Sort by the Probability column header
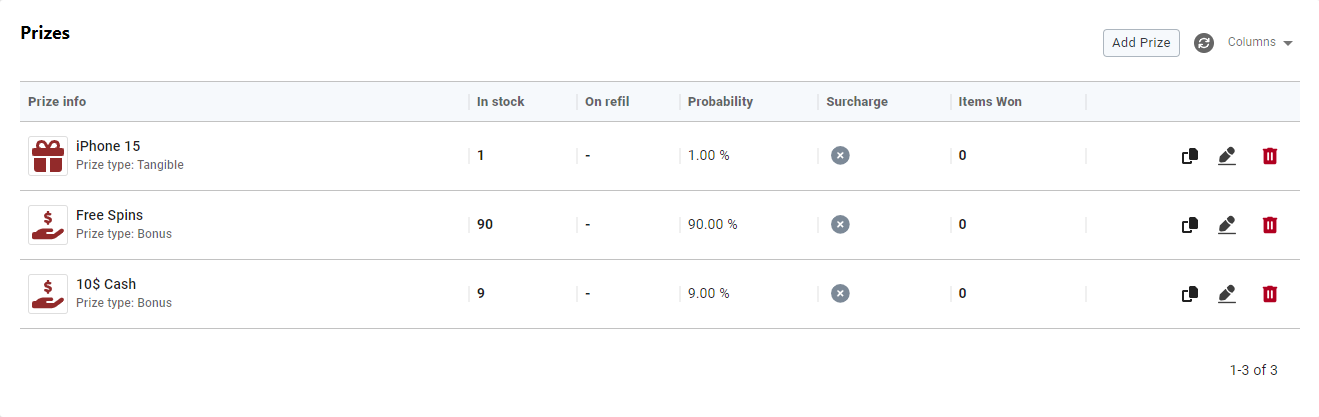 [720, 101]
